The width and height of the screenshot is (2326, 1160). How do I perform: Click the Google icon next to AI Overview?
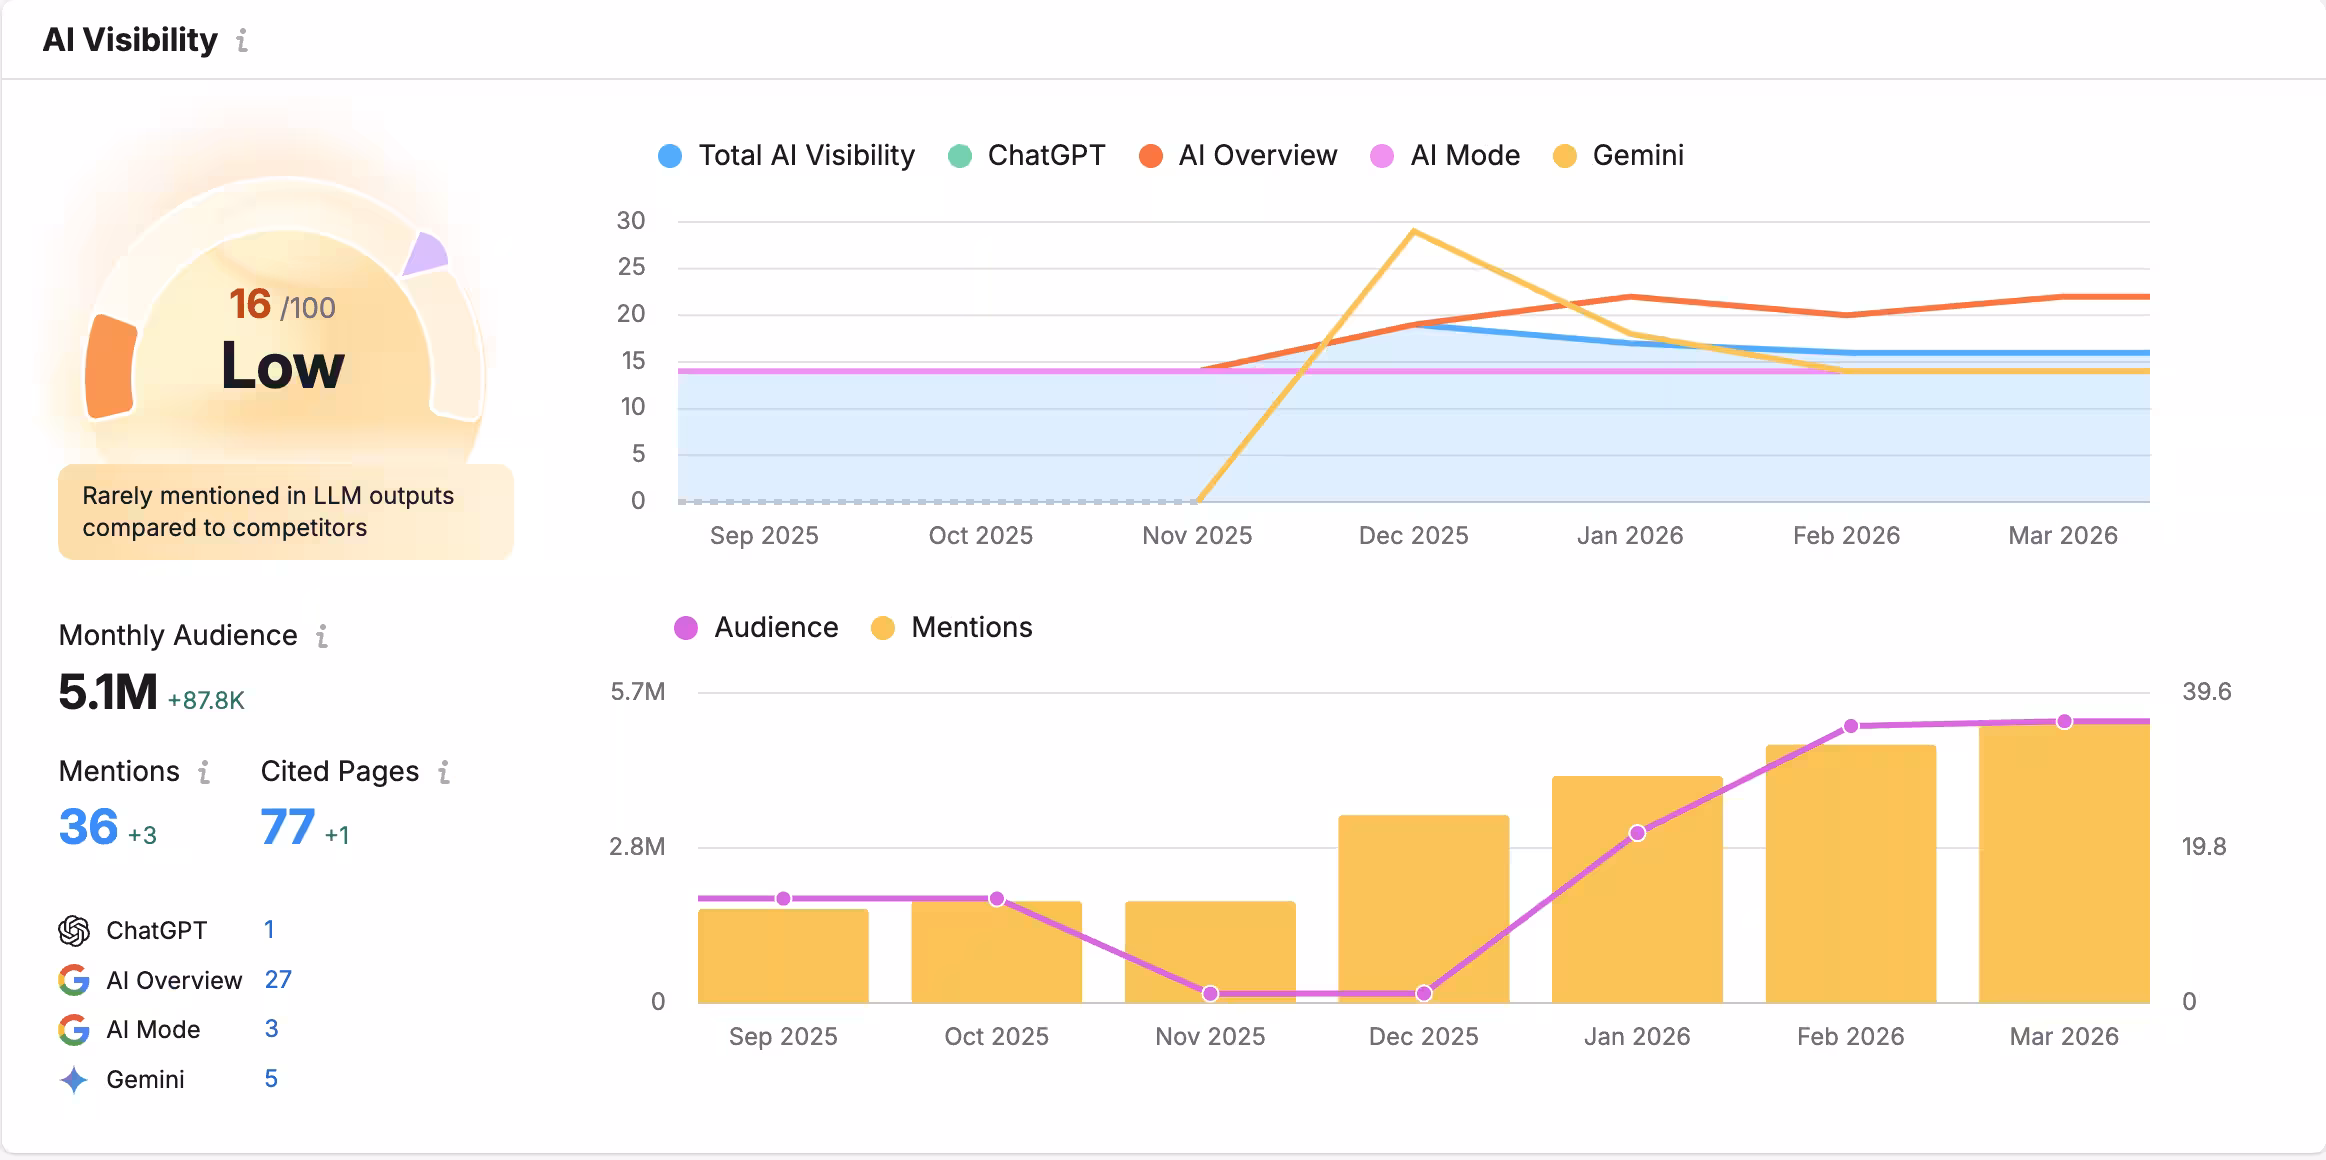point(74,979)
